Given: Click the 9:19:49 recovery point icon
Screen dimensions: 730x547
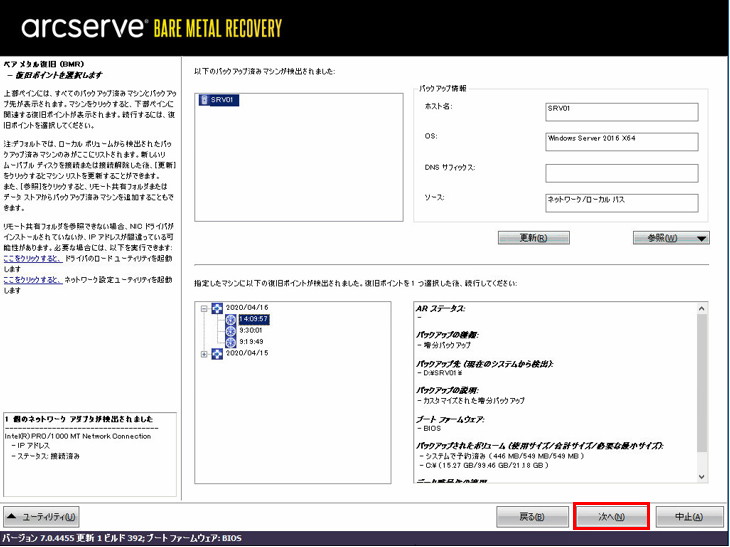Looking at the screenshot, I should point(231,342).
